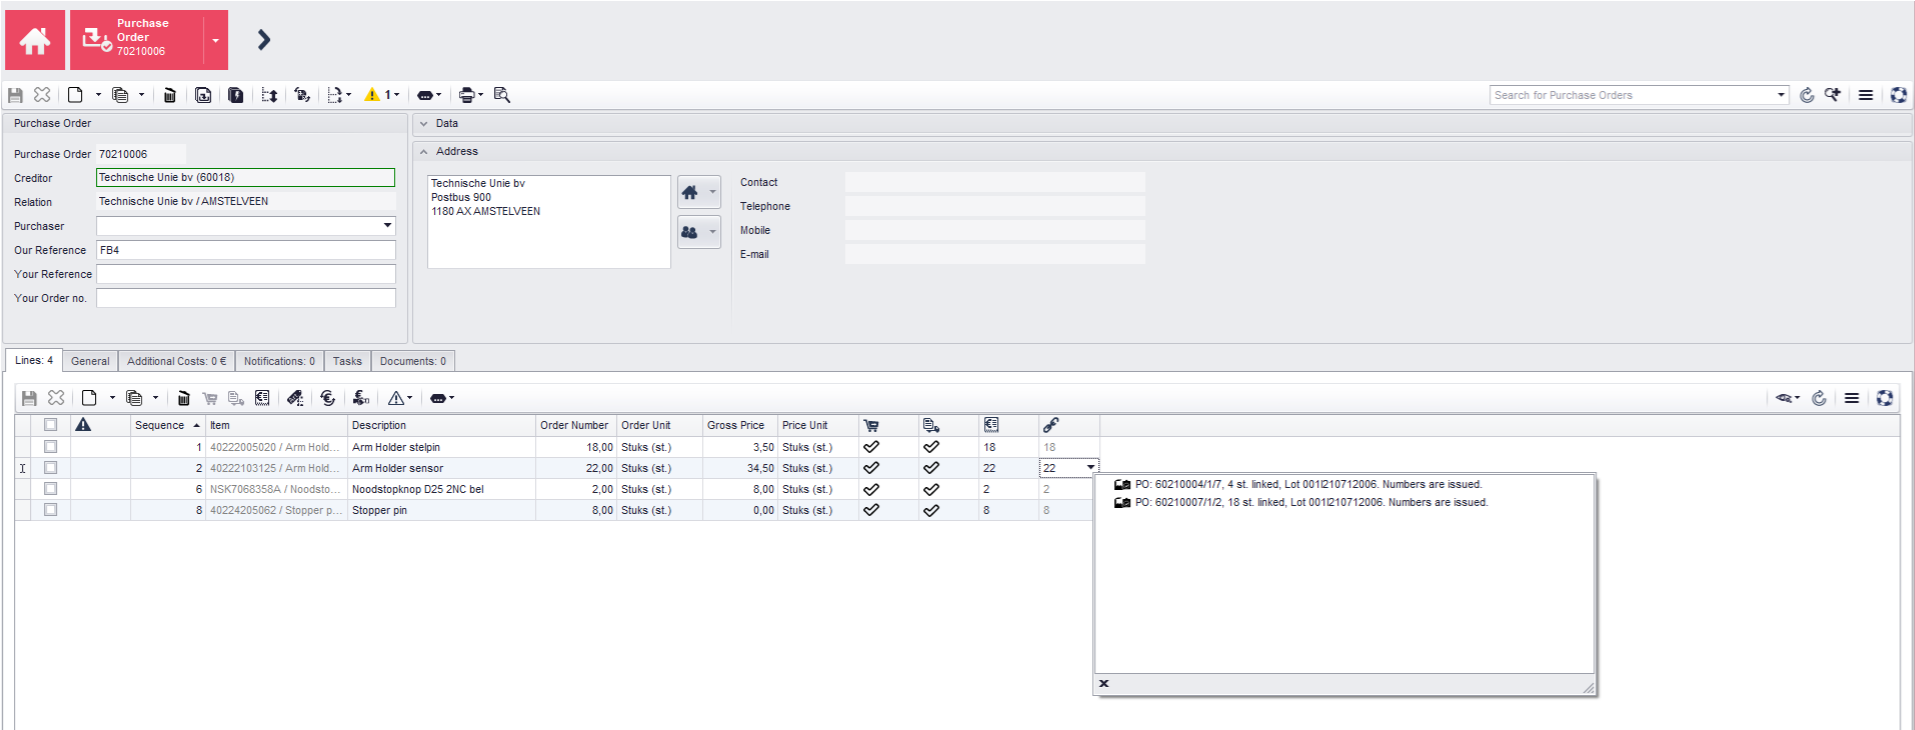Go to the Home screen
This screenshot has width=1915, height=730.
point(35,40)
